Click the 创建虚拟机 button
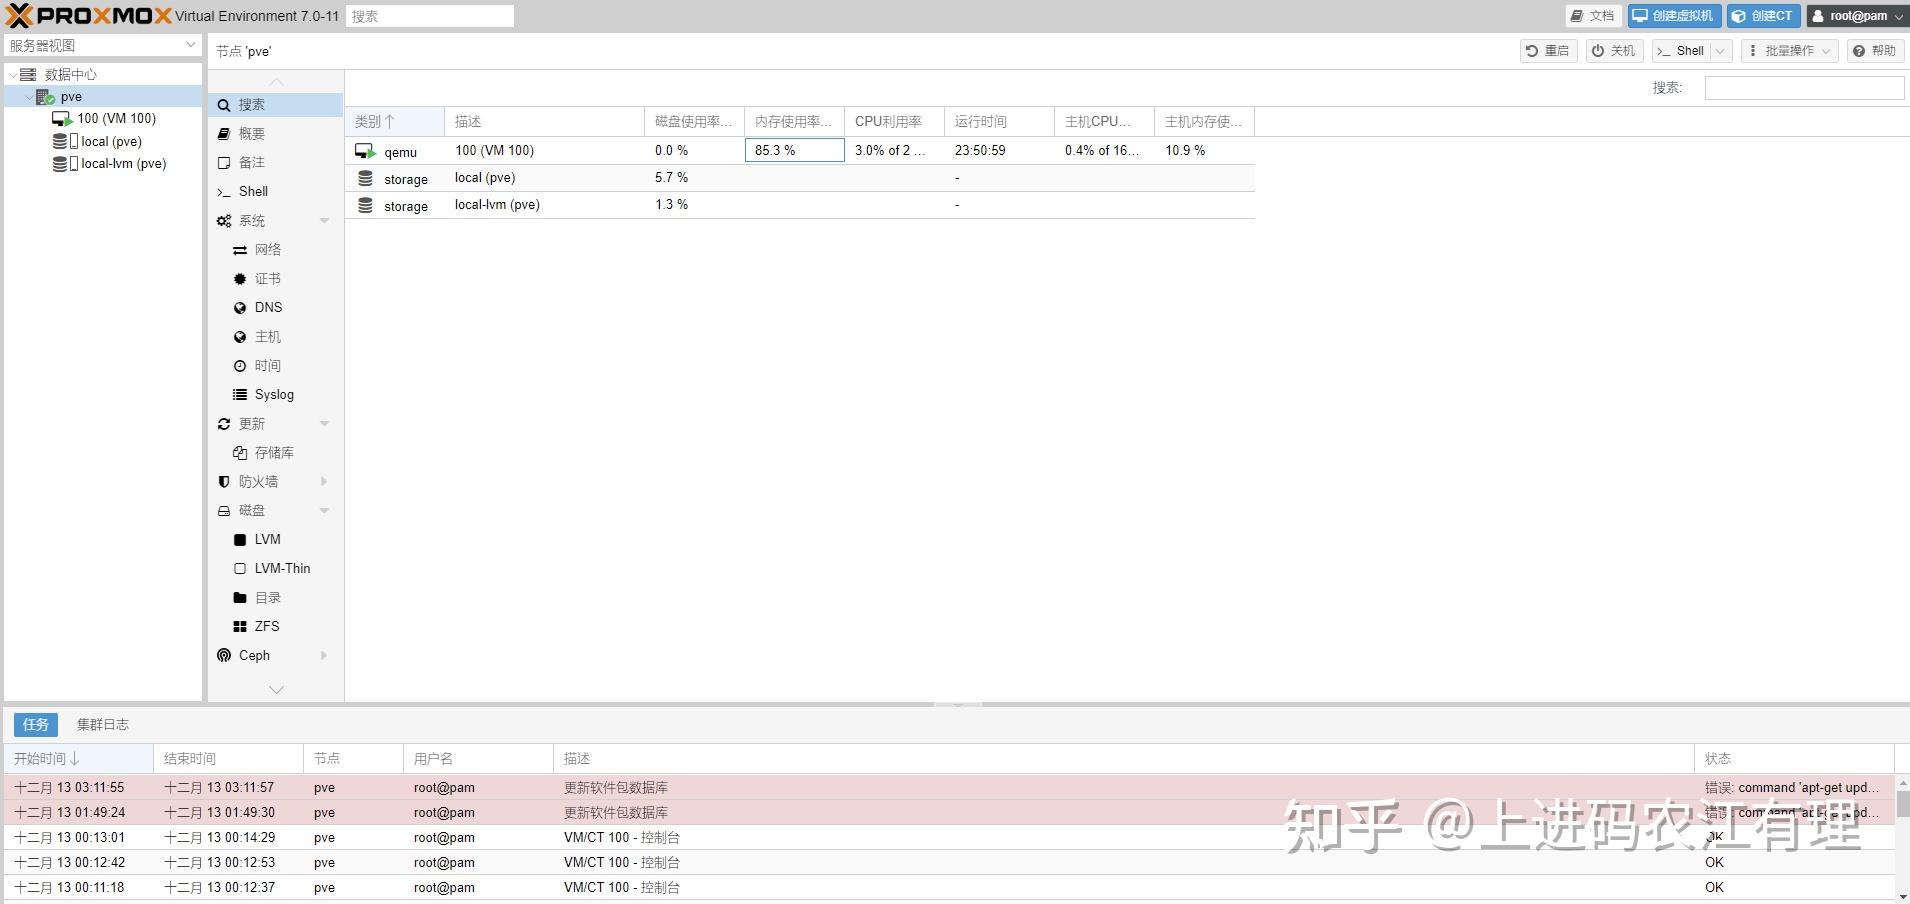 coord(1673,15)
